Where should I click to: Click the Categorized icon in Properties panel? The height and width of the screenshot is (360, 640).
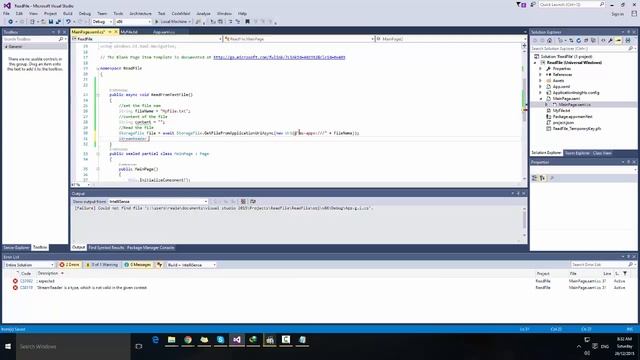click(x=535, y=178)
